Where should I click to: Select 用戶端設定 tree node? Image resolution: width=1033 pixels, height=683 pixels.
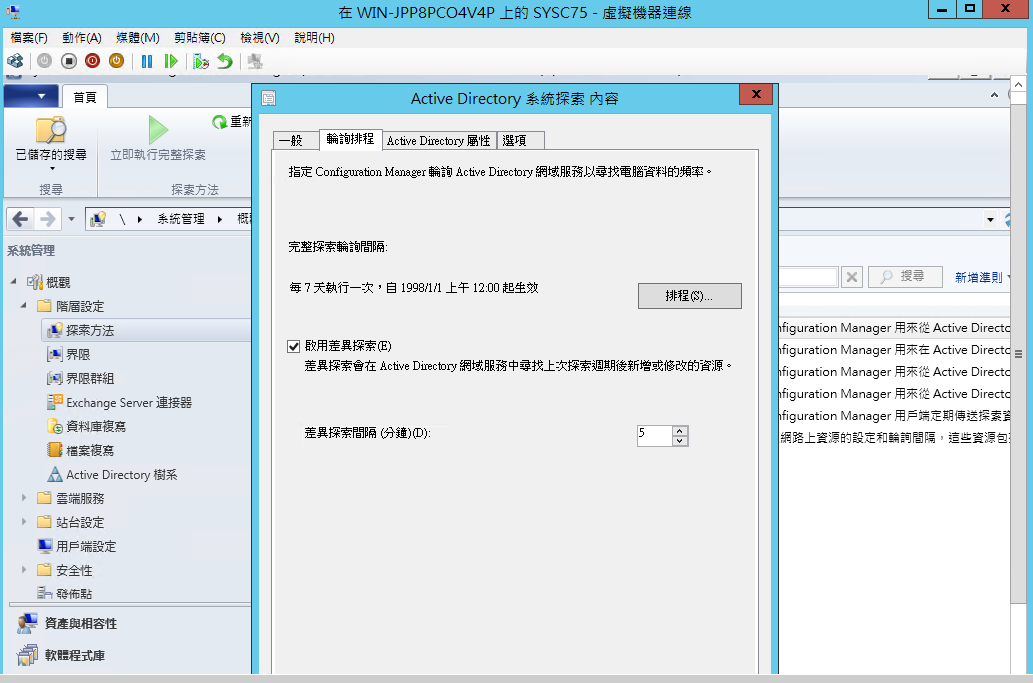86,547
